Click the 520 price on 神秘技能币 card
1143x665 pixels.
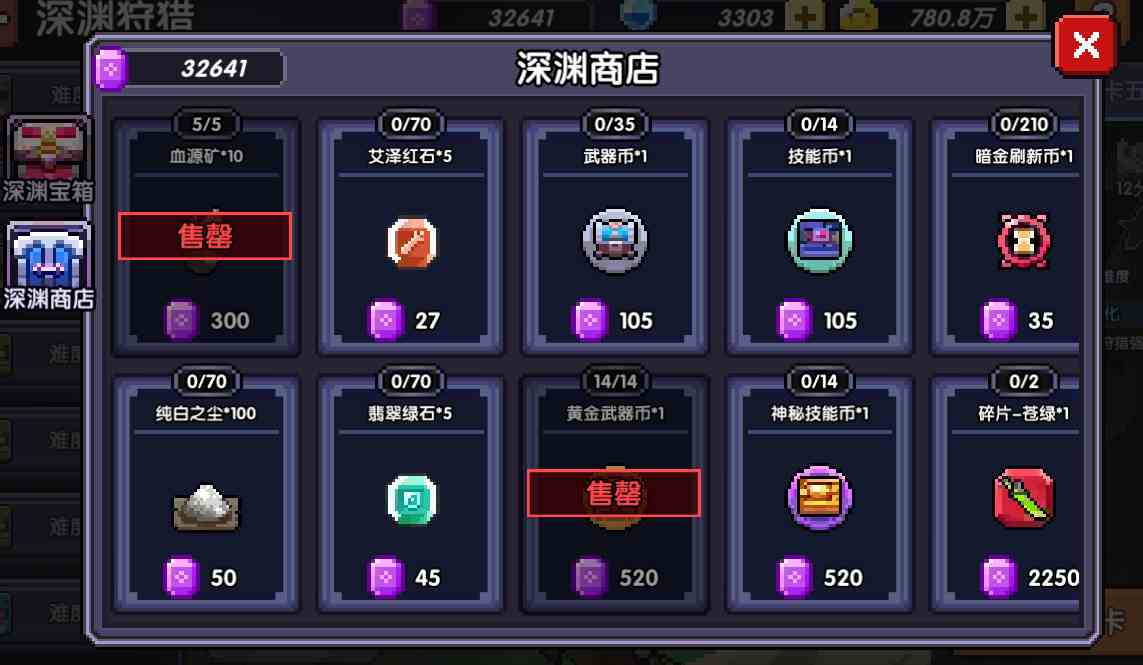843,578
